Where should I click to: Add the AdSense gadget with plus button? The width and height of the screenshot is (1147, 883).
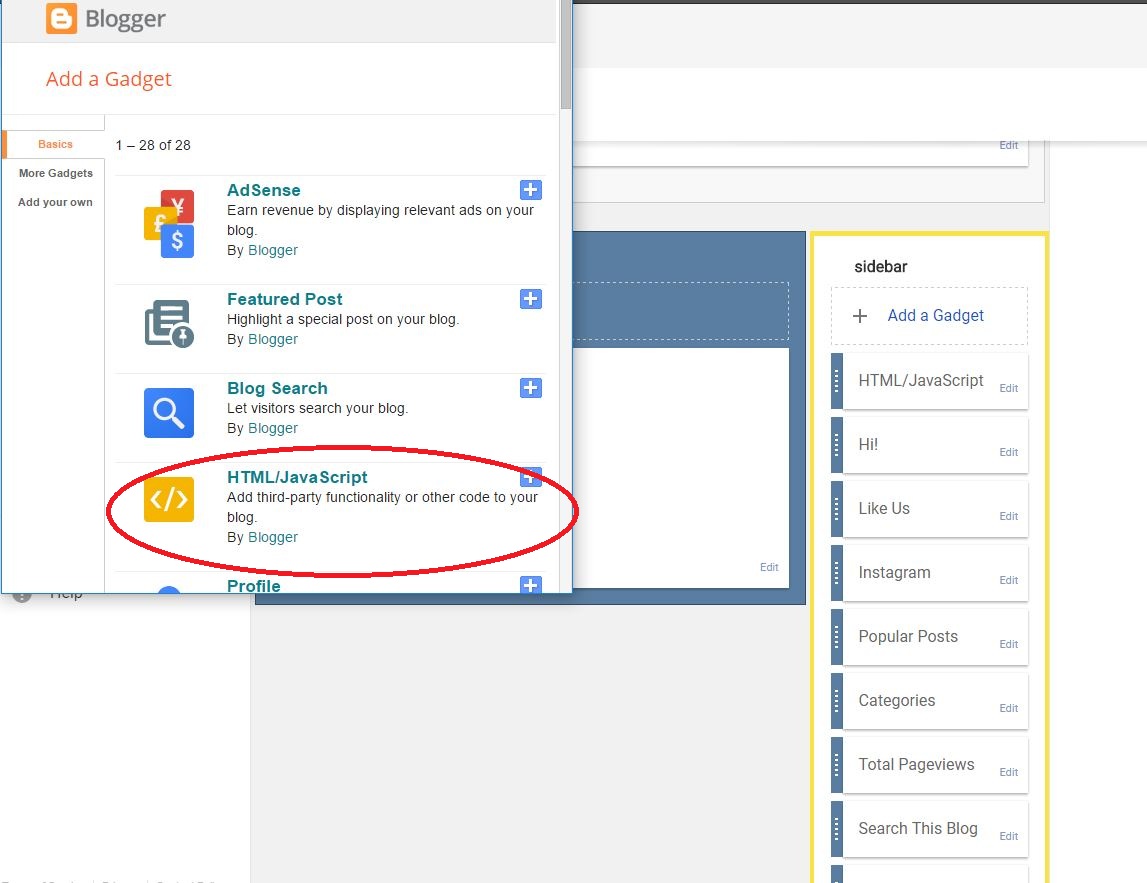(x=530, y=190)
